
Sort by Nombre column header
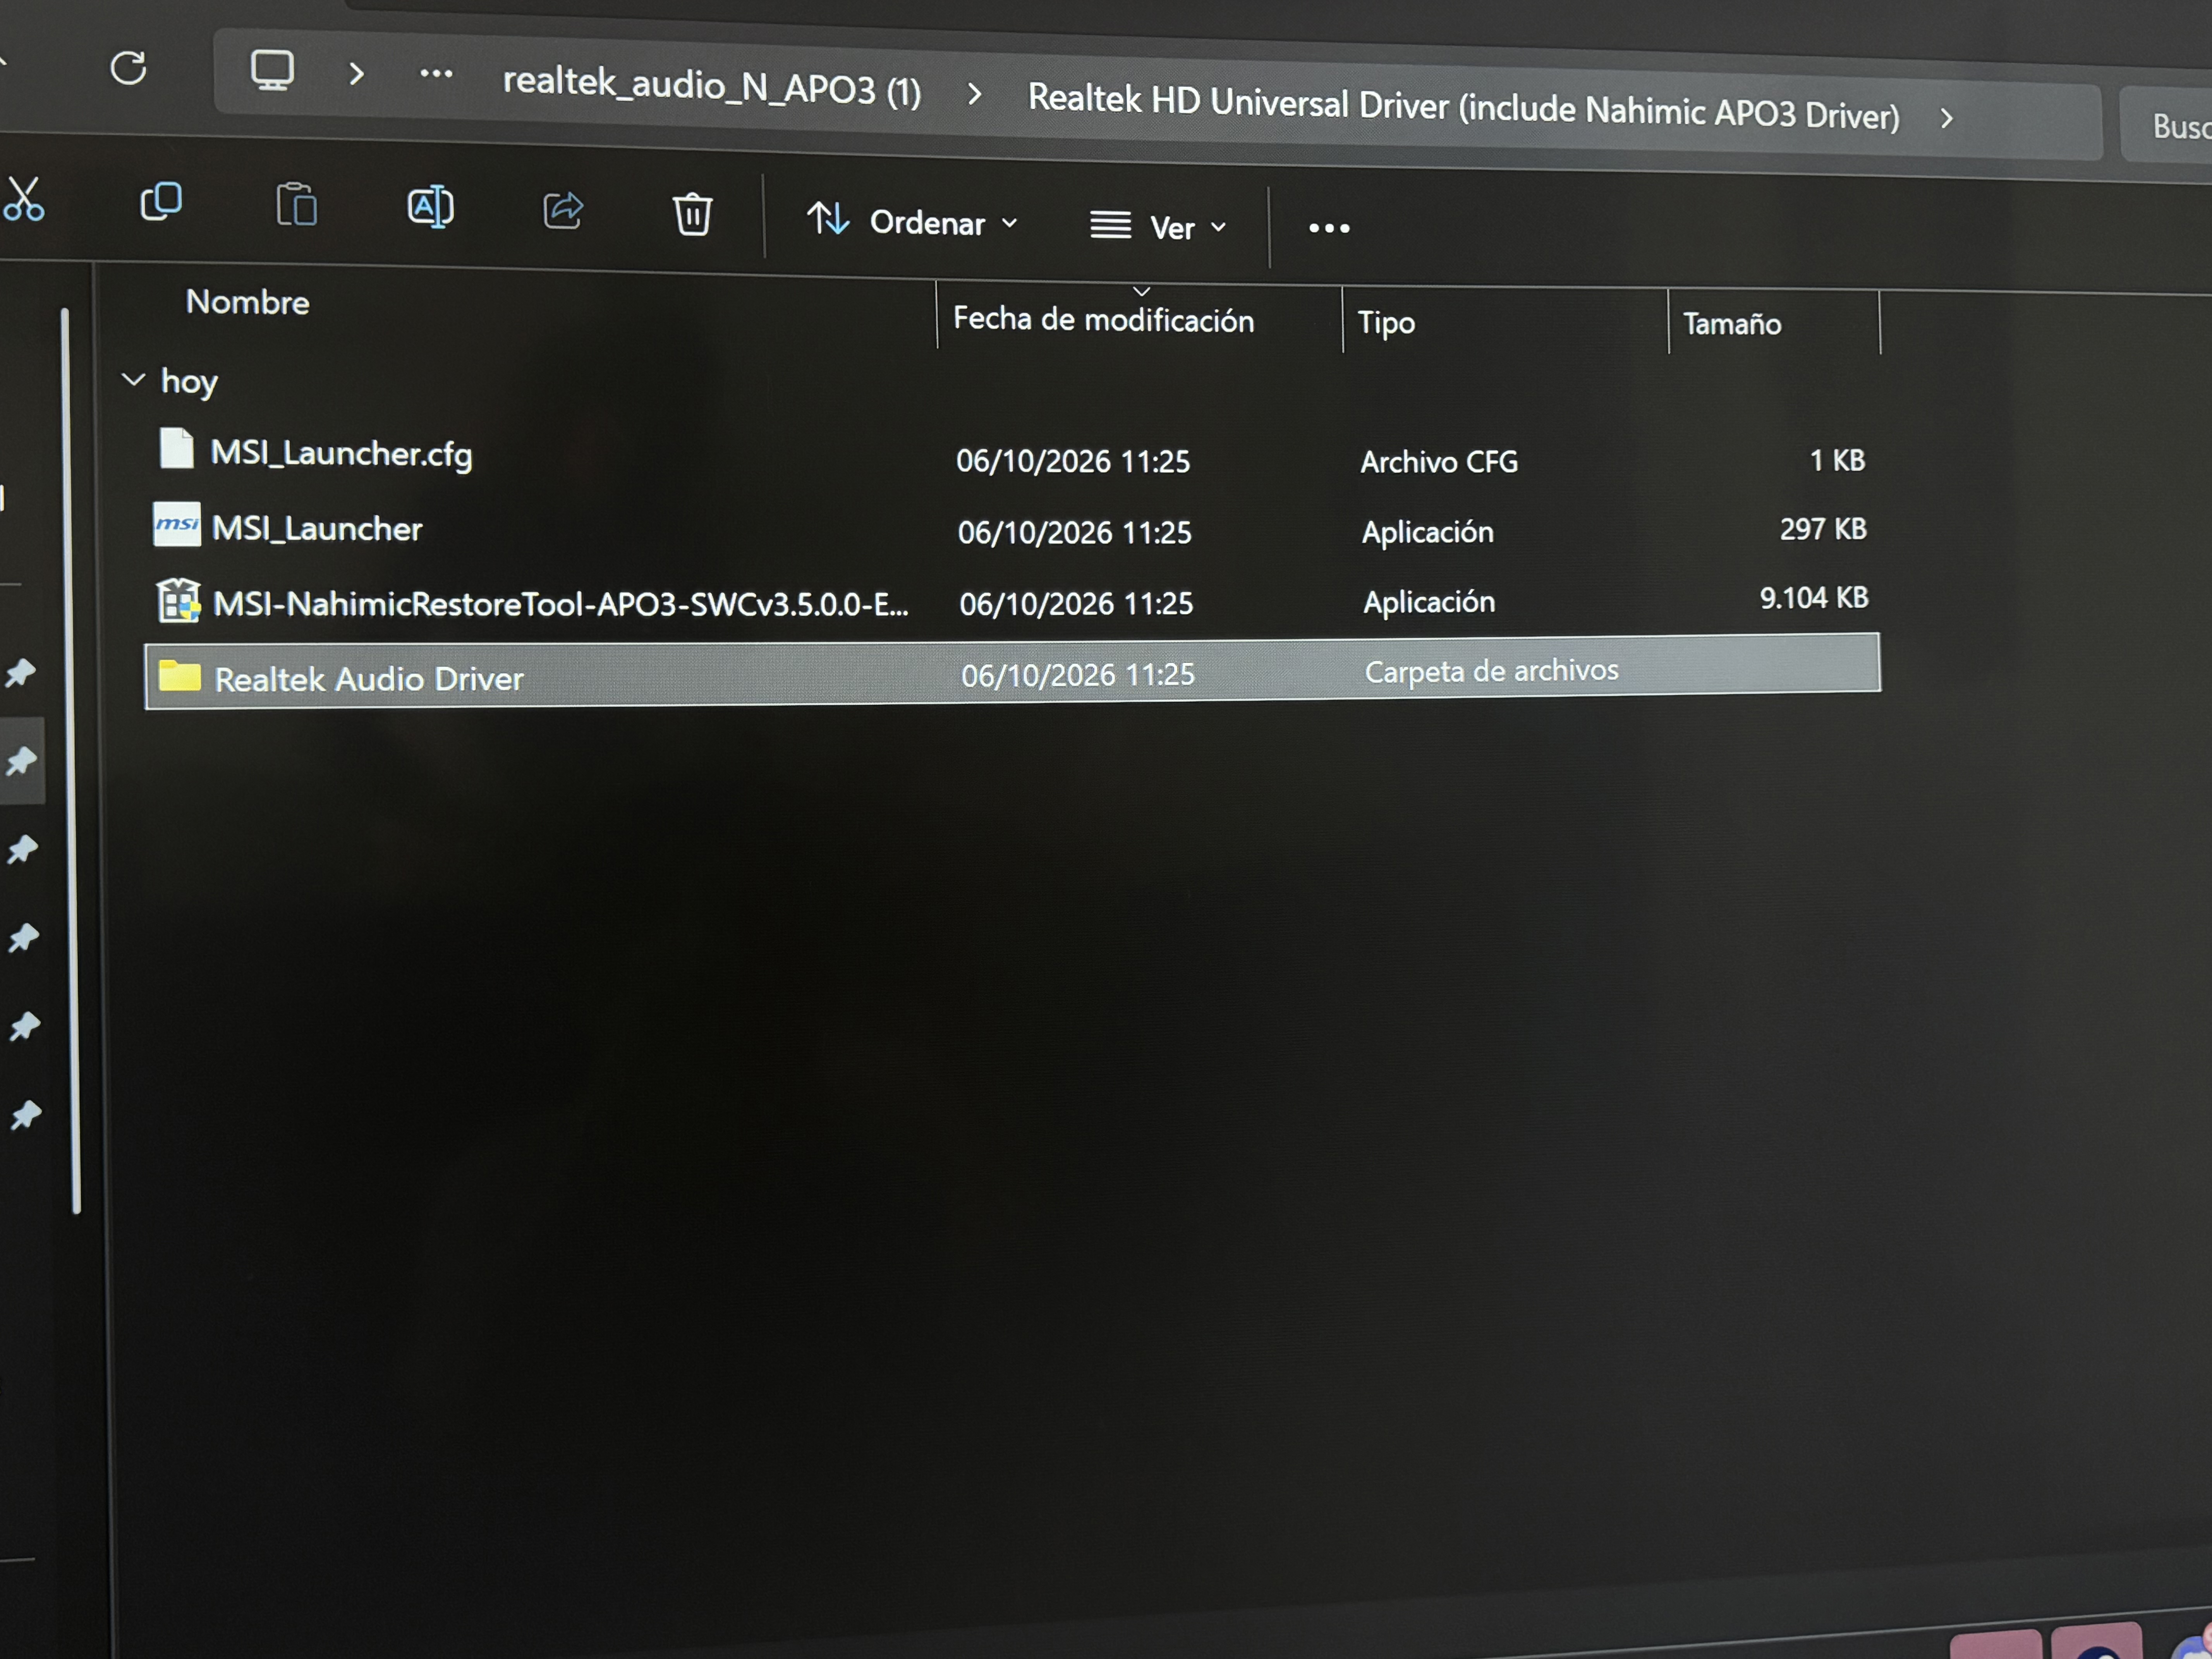tap(247, 302)
